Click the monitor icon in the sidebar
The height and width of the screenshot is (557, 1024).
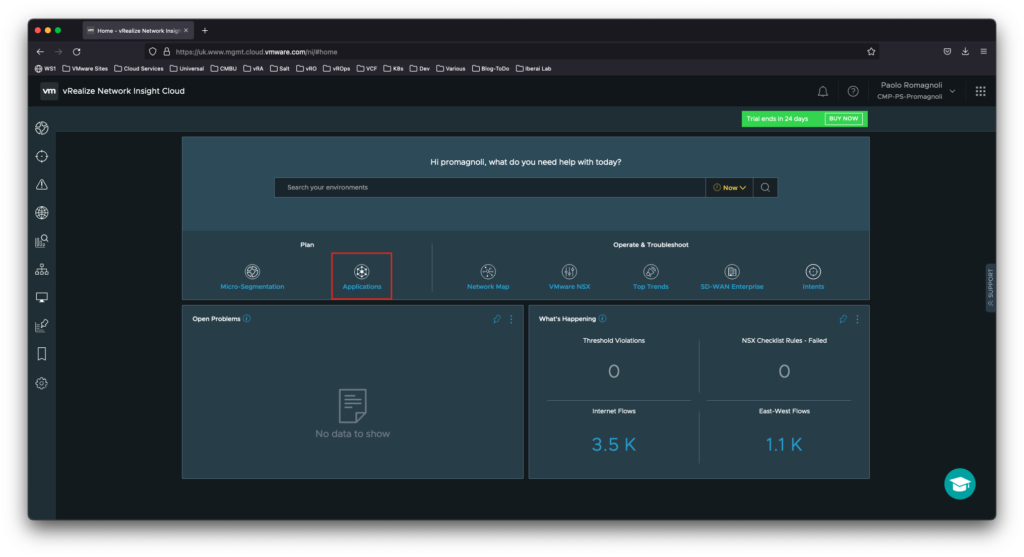pyautogui.click(x=42, y=298)
